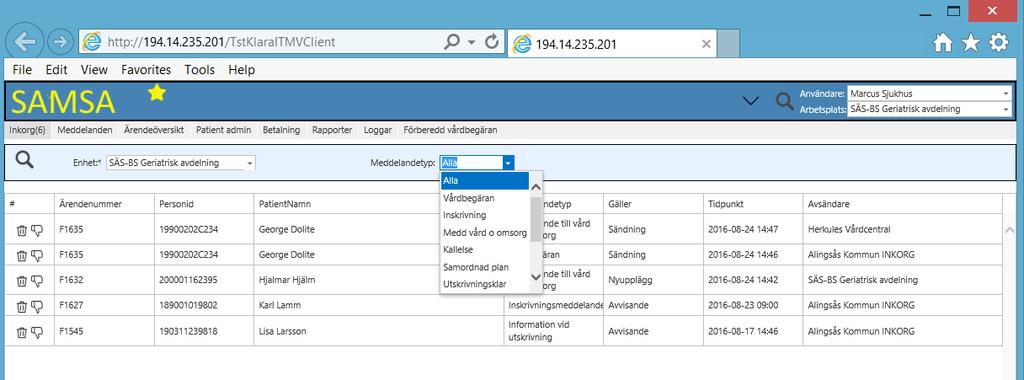Refresh the page using the reload icon
The width and height of the screenshot is (1024, 380).
(x=492, y=42)
